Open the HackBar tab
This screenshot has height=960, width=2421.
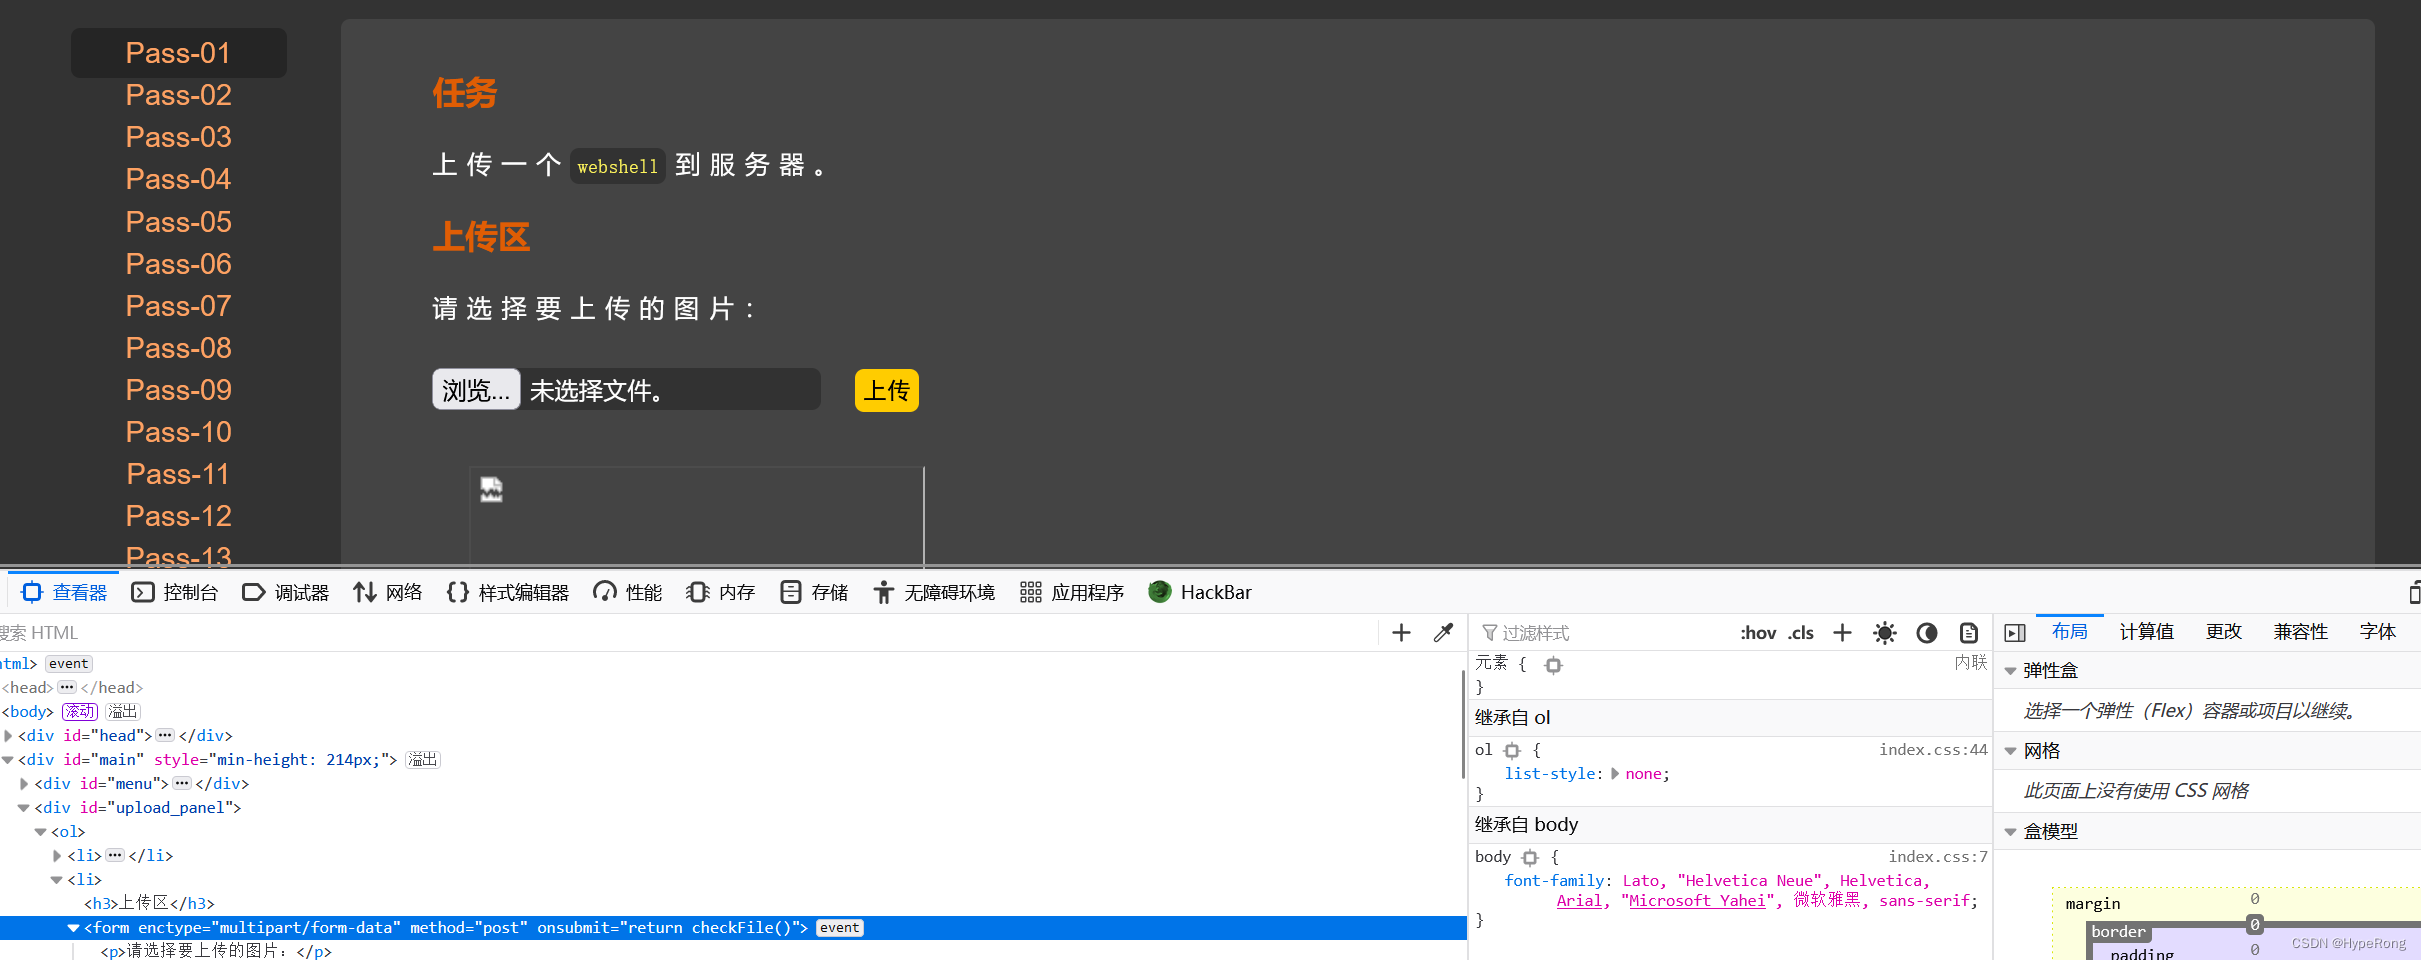pyautogui.click(x=1201, y=592)
